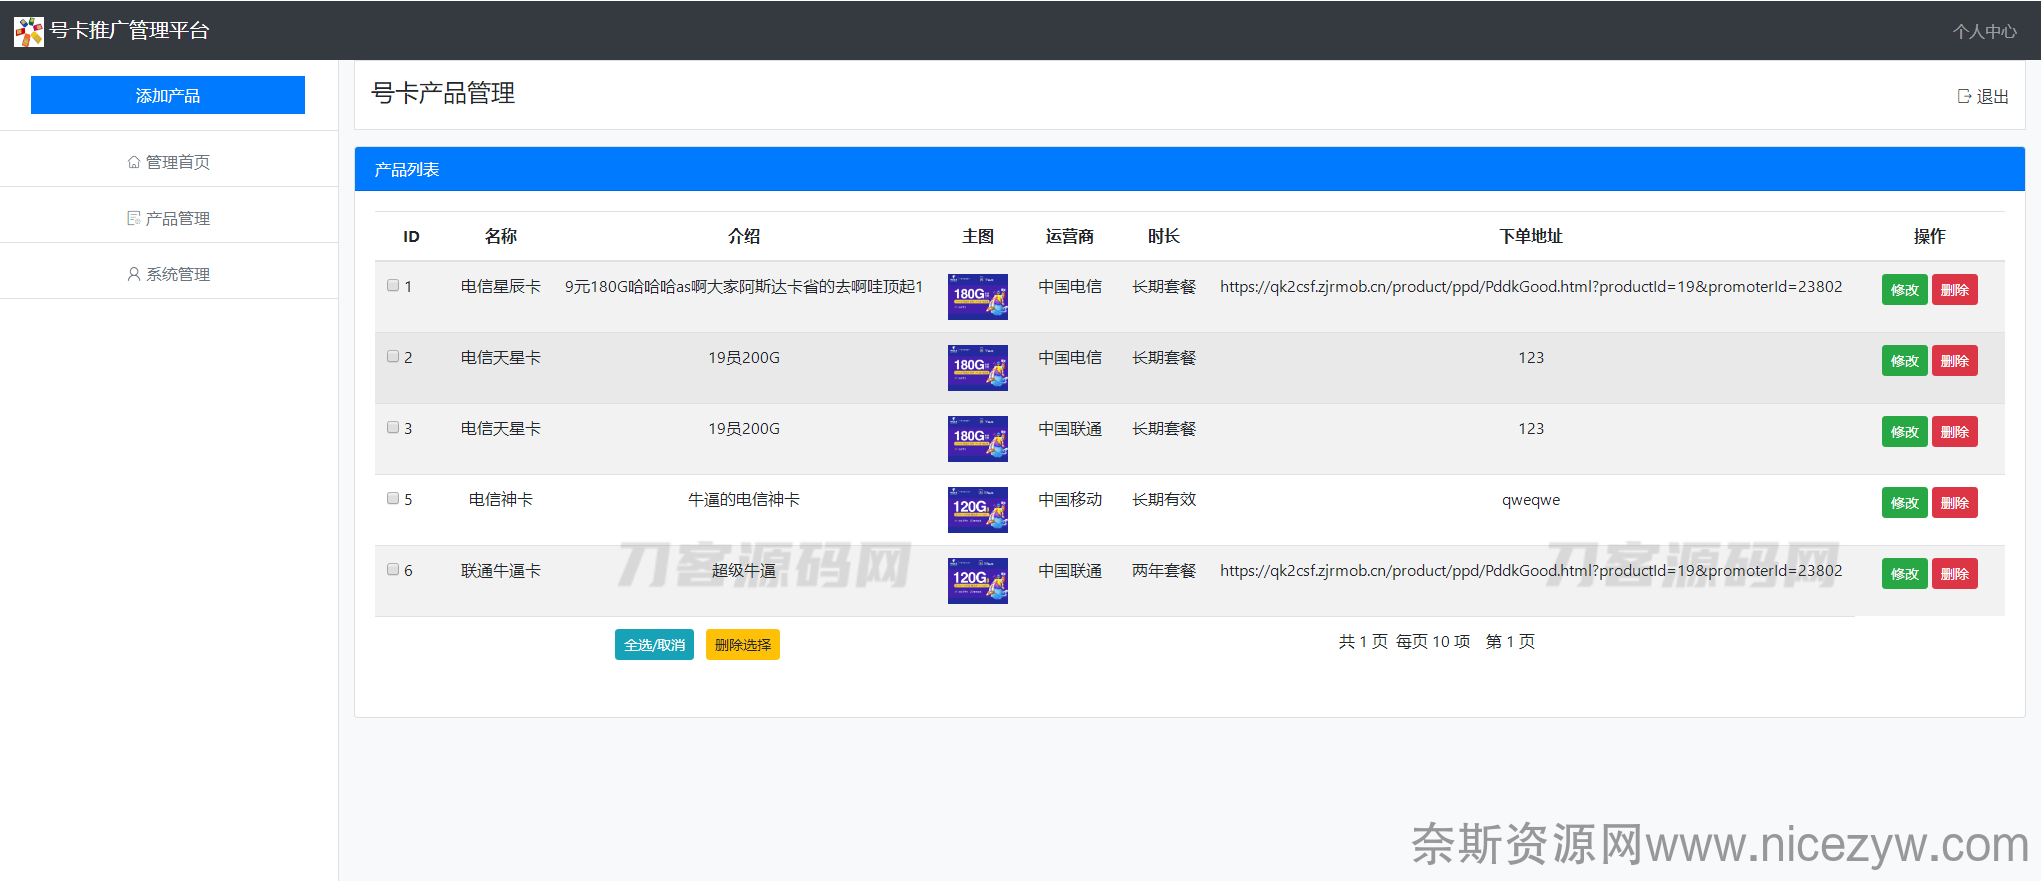The width and height of the screenshot is (2041, 881).
Task: Click 中国移动 carrier cell
Action: [x=1069, y=500]
